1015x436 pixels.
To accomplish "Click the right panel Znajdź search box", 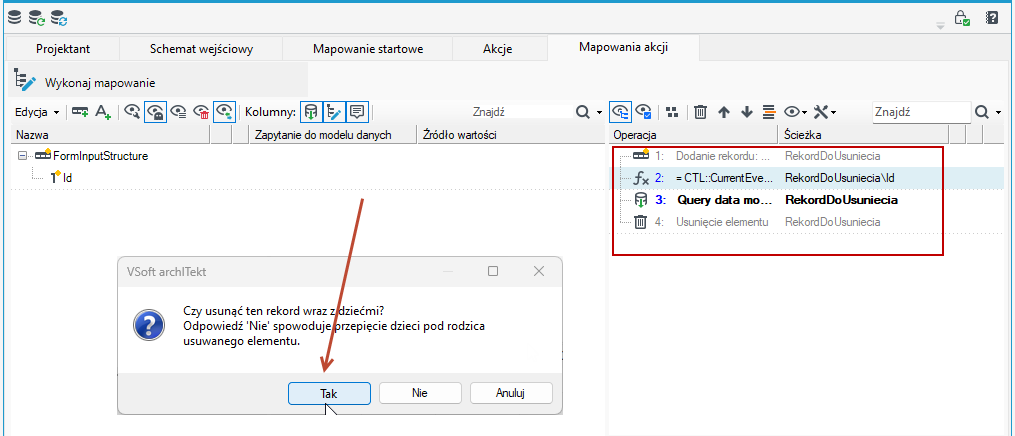I will 921,112.
